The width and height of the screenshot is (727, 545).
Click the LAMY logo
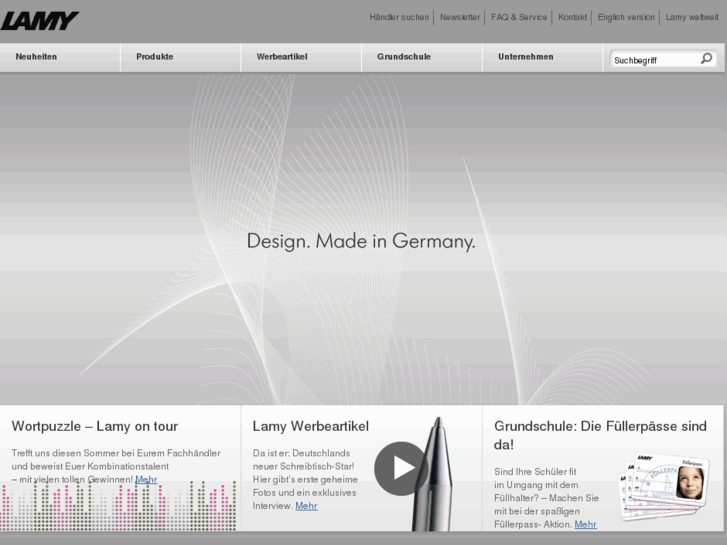tap(39, 21)
